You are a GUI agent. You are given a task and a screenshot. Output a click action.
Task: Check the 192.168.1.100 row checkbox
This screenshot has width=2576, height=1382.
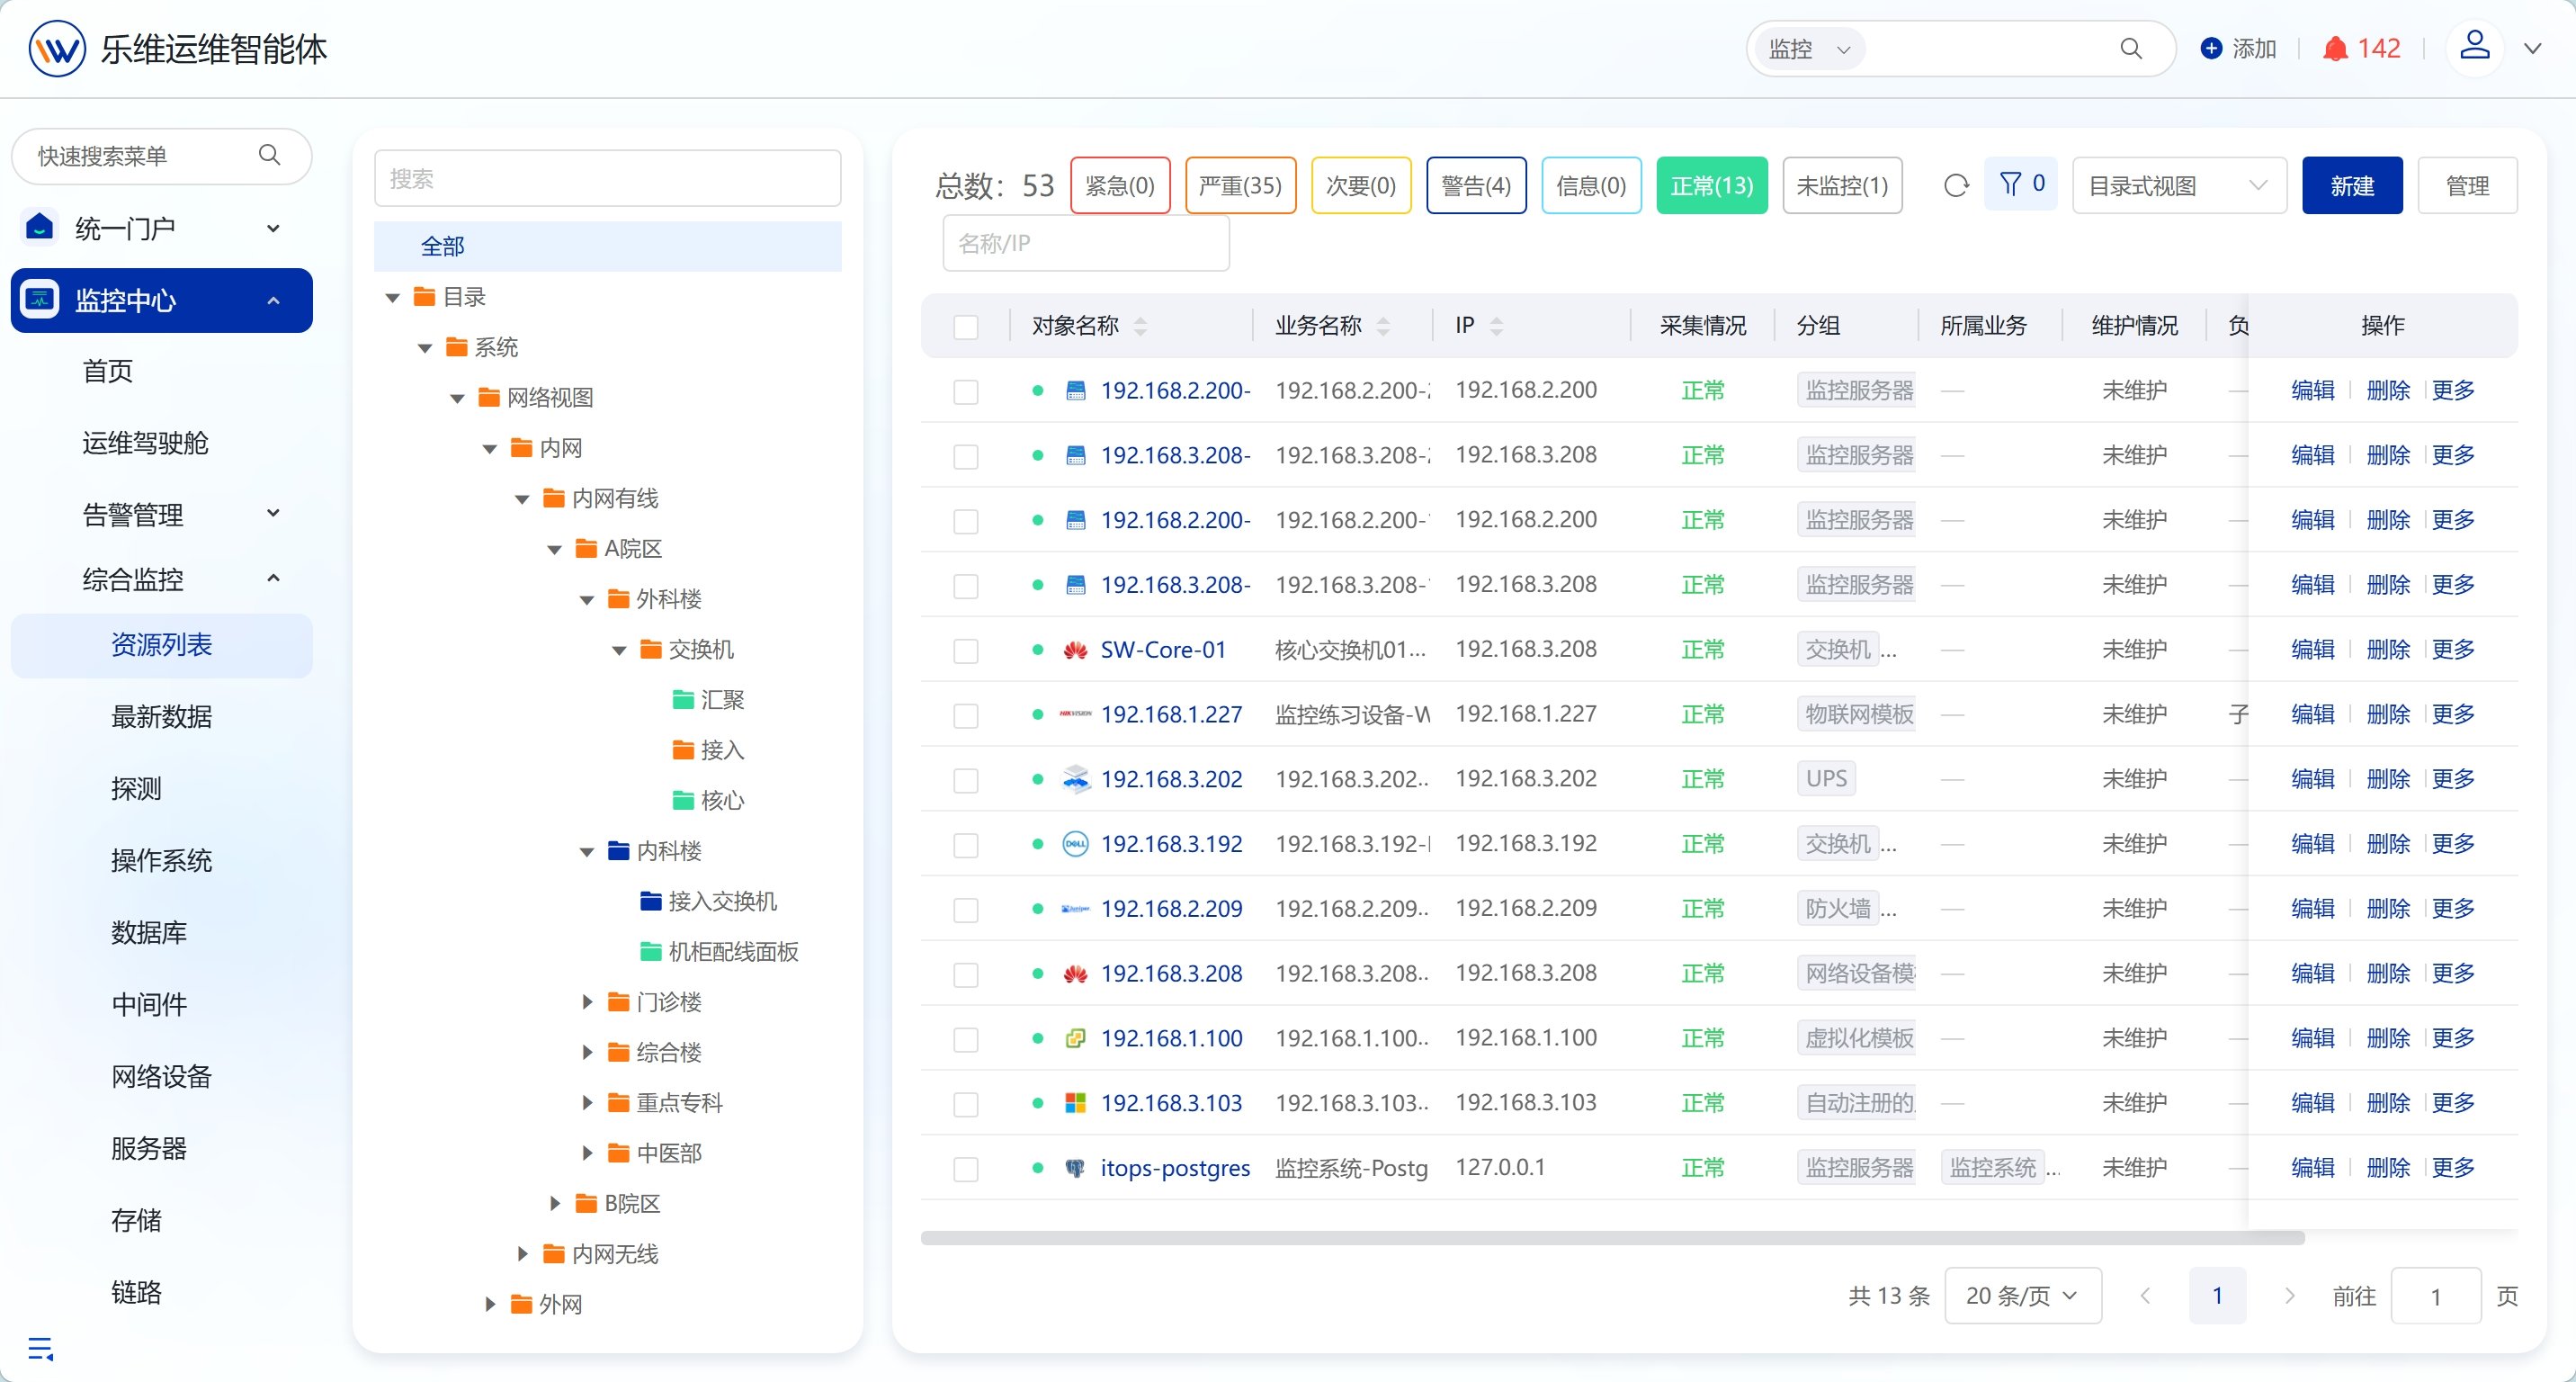[x=966, y=1040]
